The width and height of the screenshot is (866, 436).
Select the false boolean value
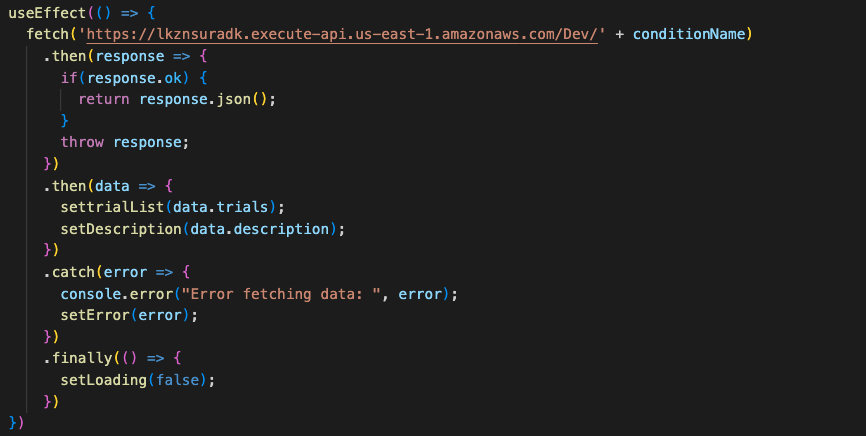point(183,380)
